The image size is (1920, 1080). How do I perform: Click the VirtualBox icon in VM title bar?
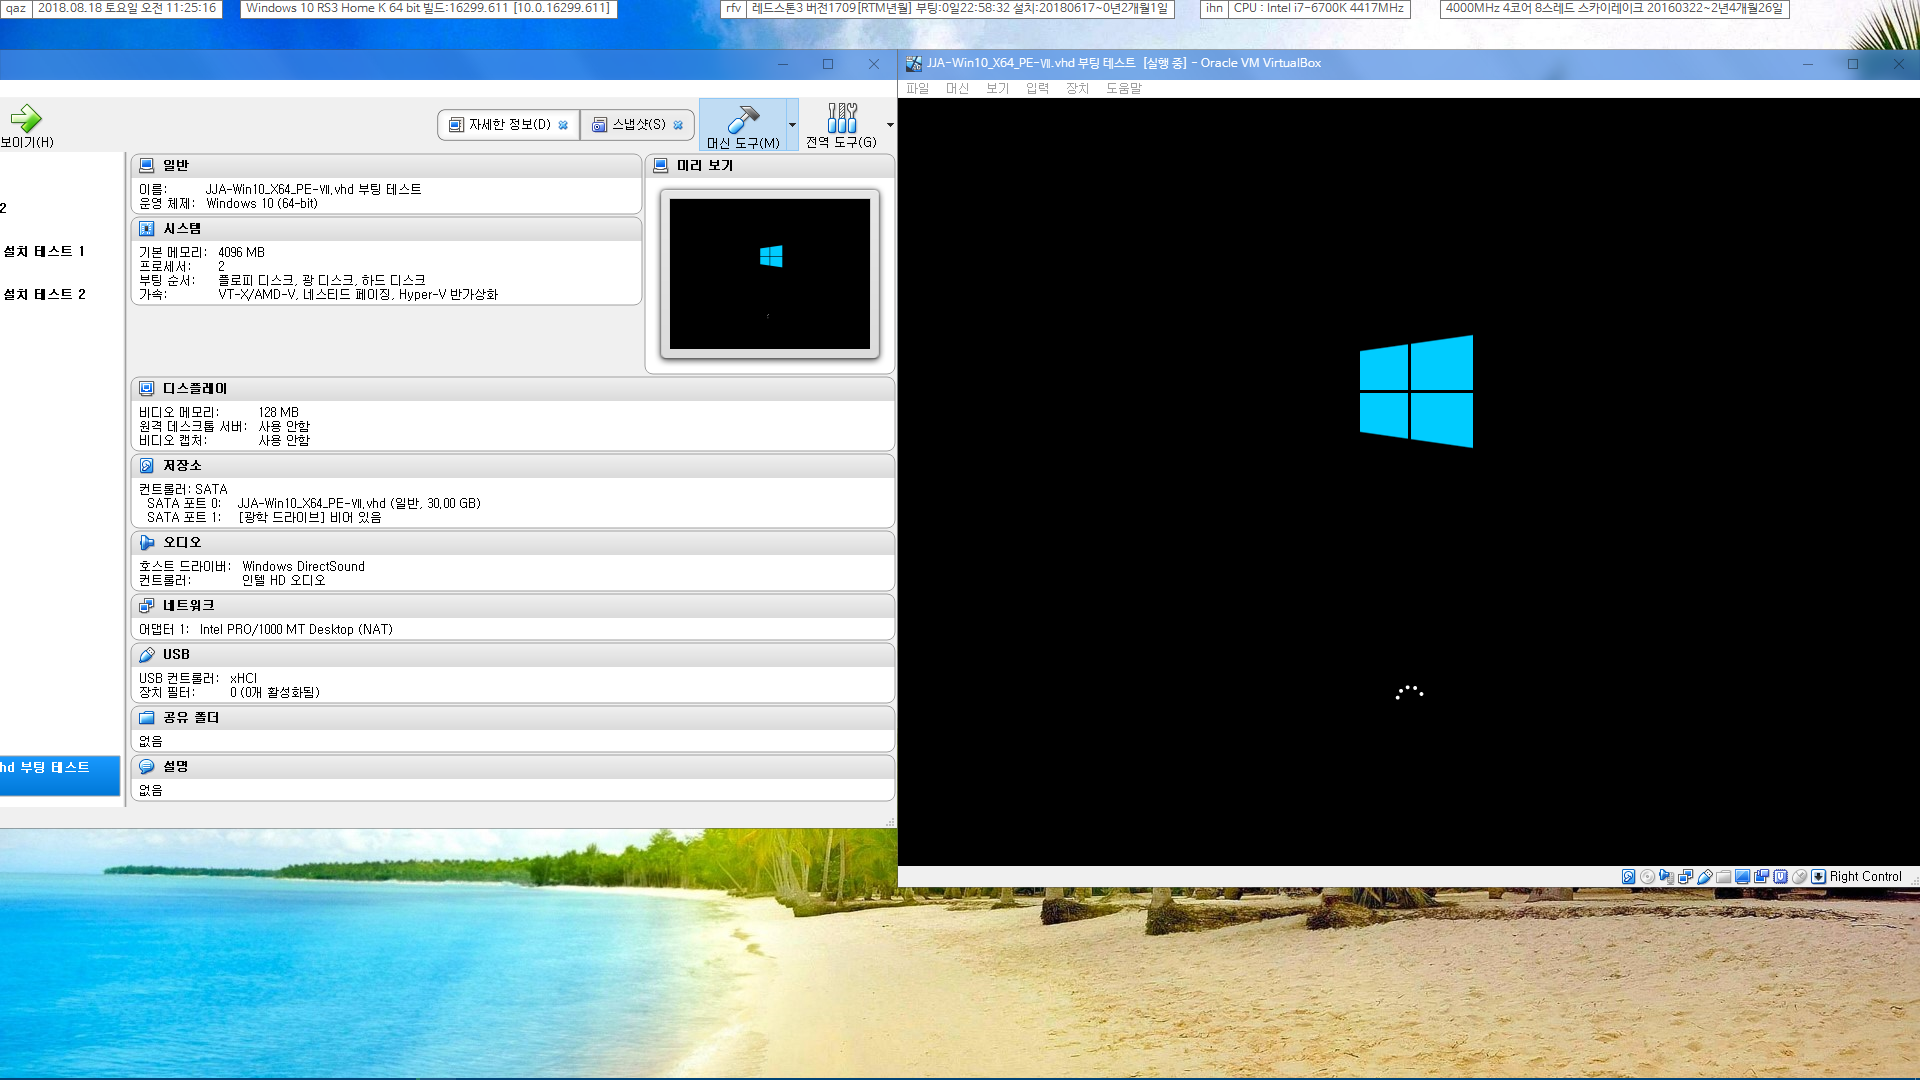point(913,63)
